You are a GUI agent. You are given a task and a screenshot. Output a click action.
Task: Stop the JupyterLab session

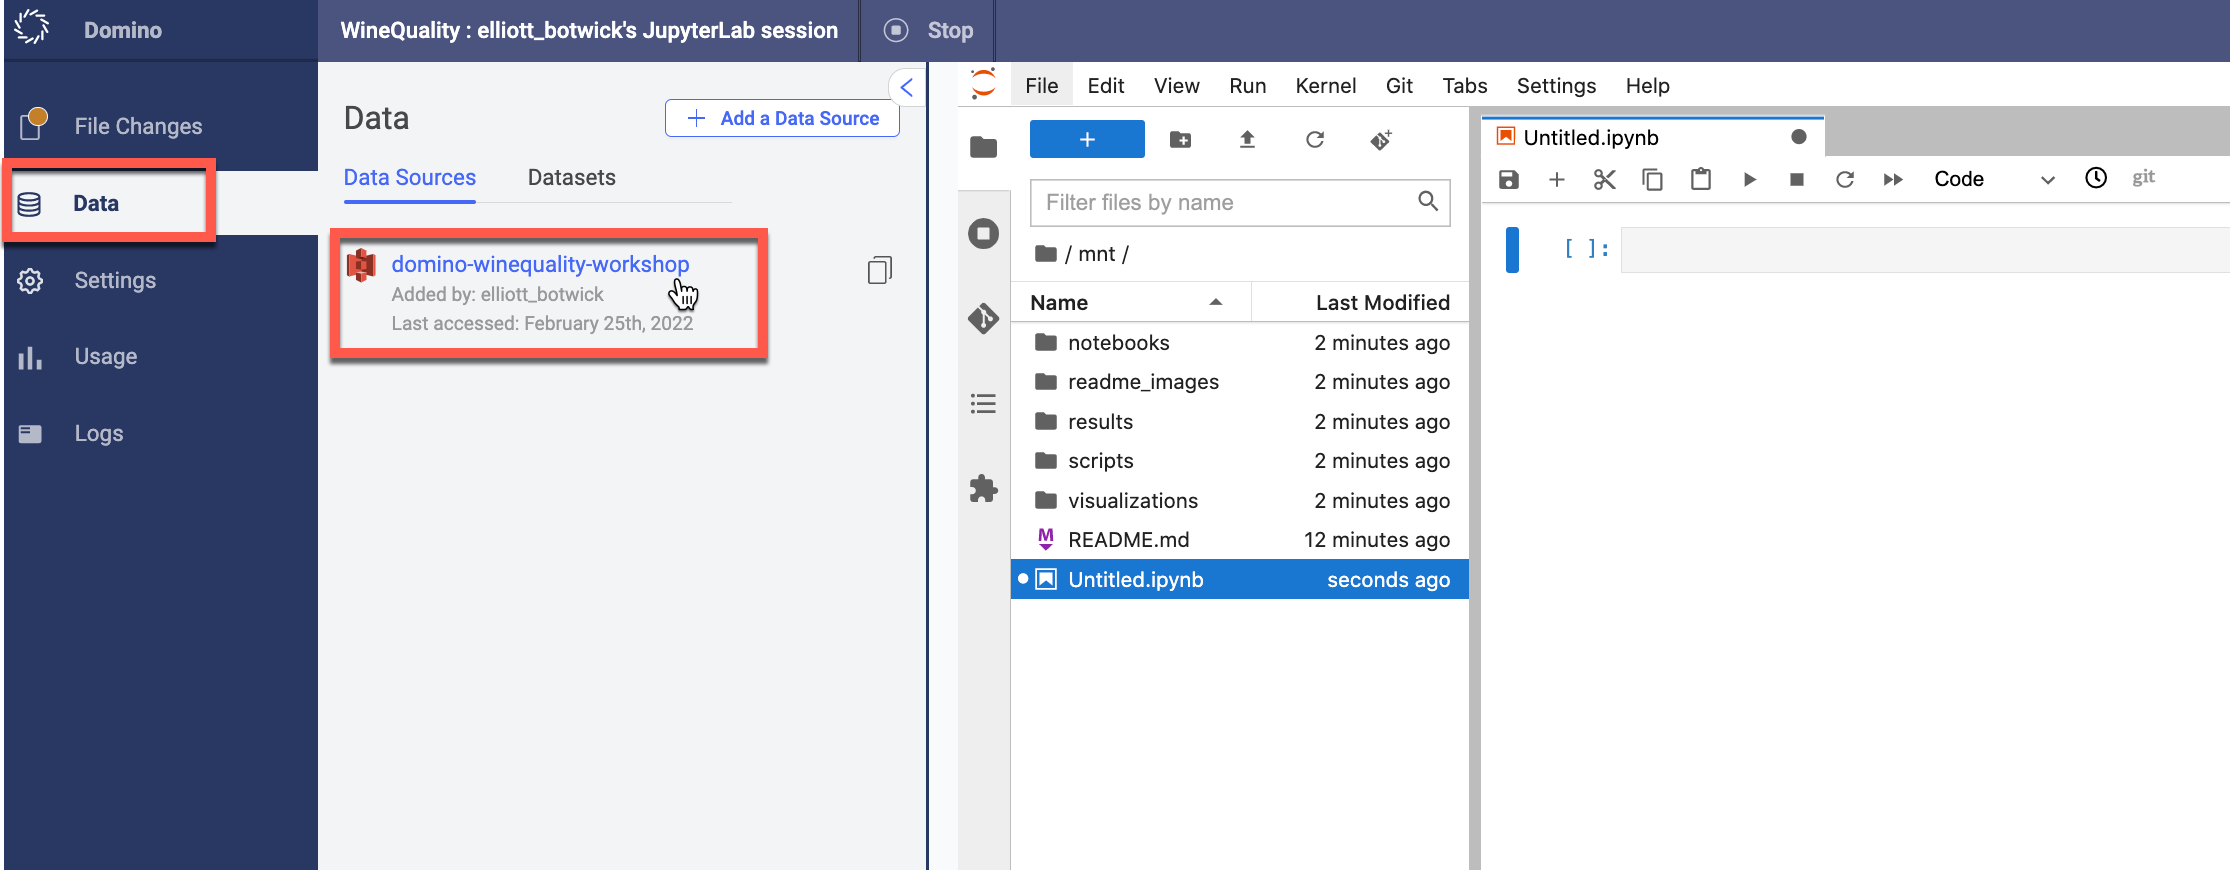[x=929, y=30]
